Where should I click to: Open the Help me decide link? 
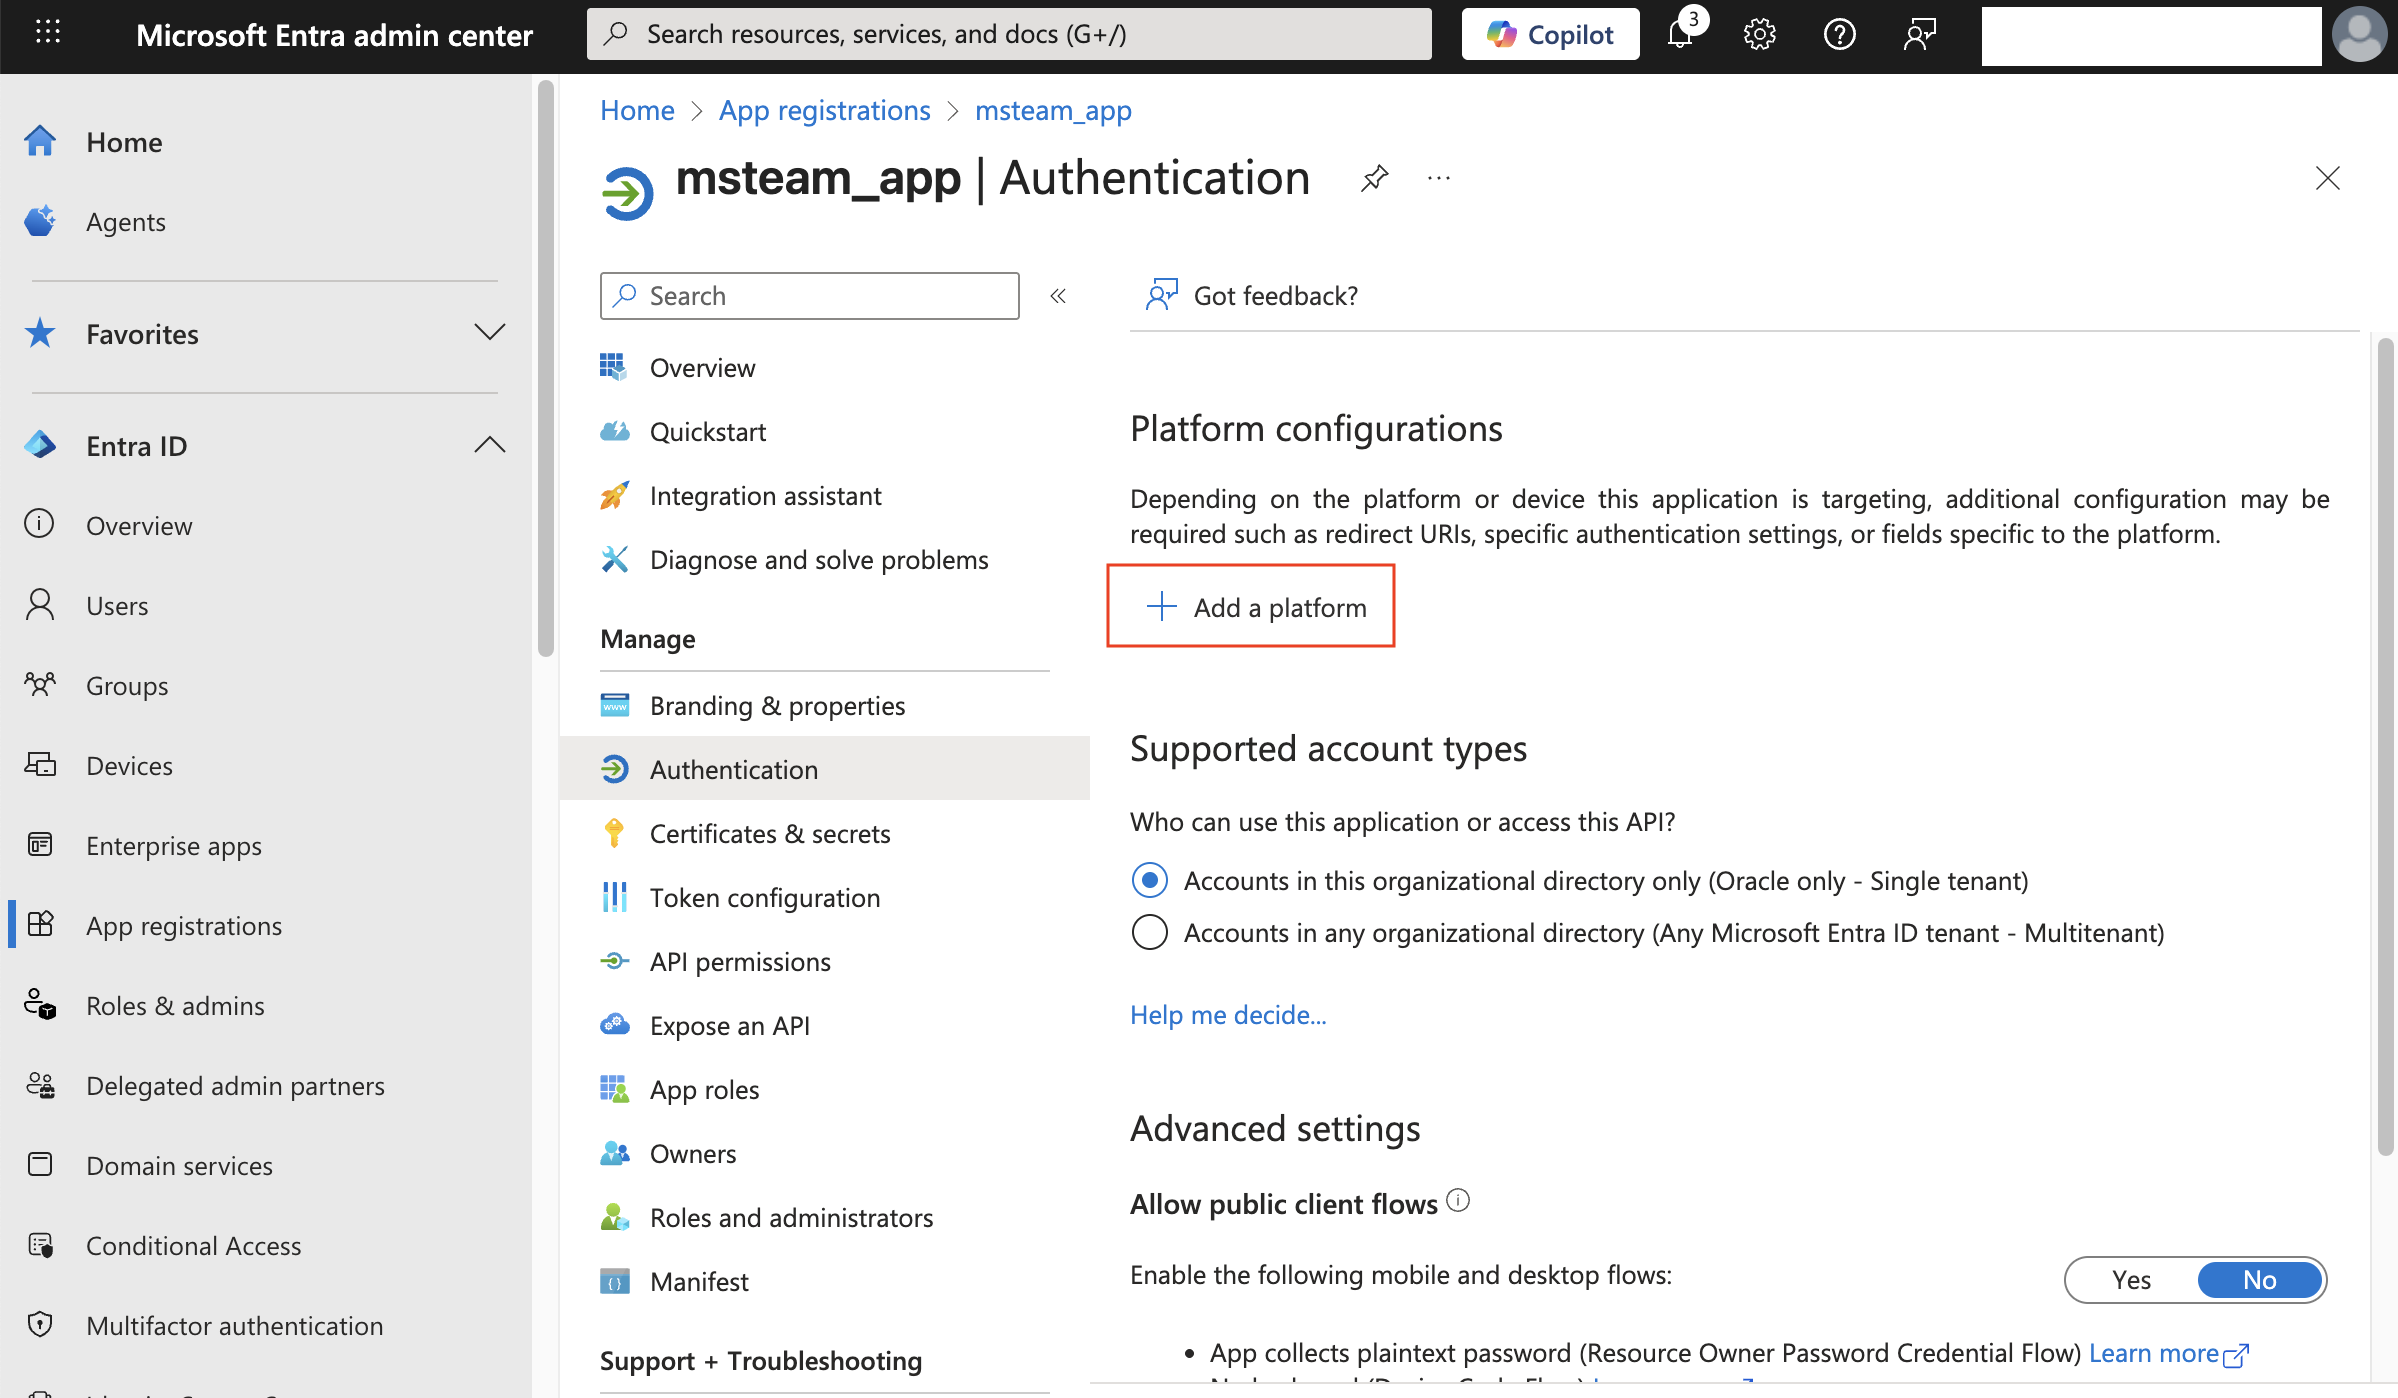point(1228,1015)
